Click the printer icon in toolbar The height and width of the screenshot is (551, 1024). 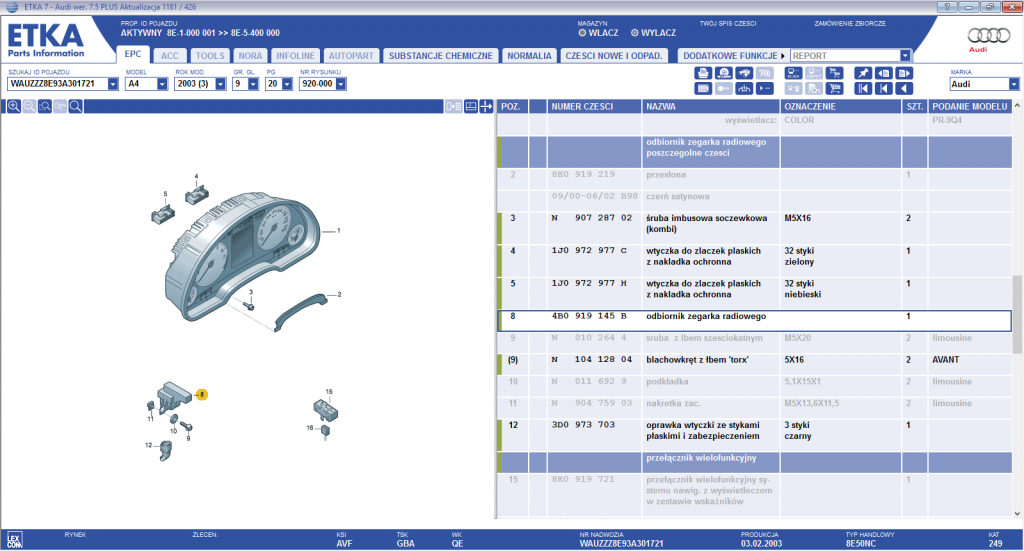click(x=703, y=73)
